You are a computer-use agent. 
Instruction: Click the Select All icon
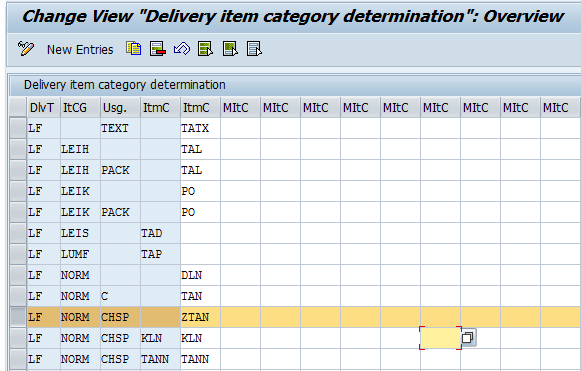click(206, 49)
